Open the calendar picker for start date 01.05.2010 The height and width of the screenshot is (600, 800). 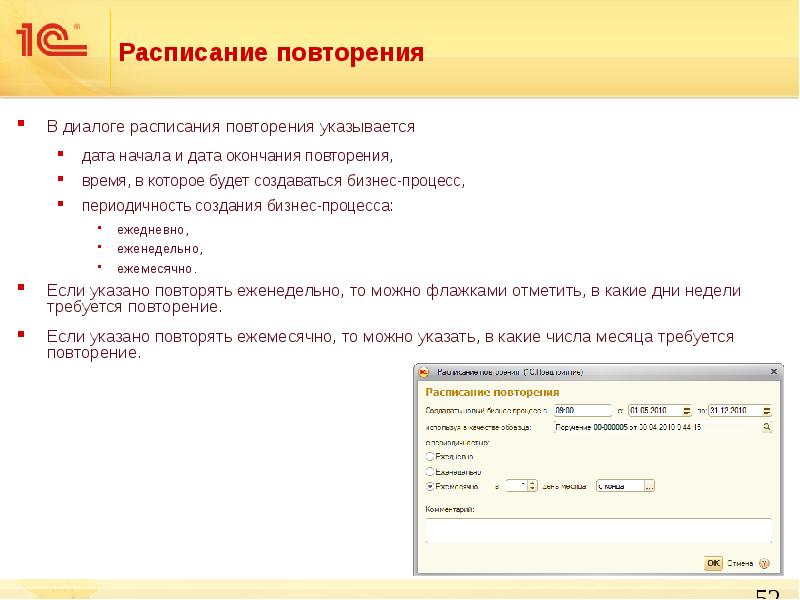click(686, 410)
